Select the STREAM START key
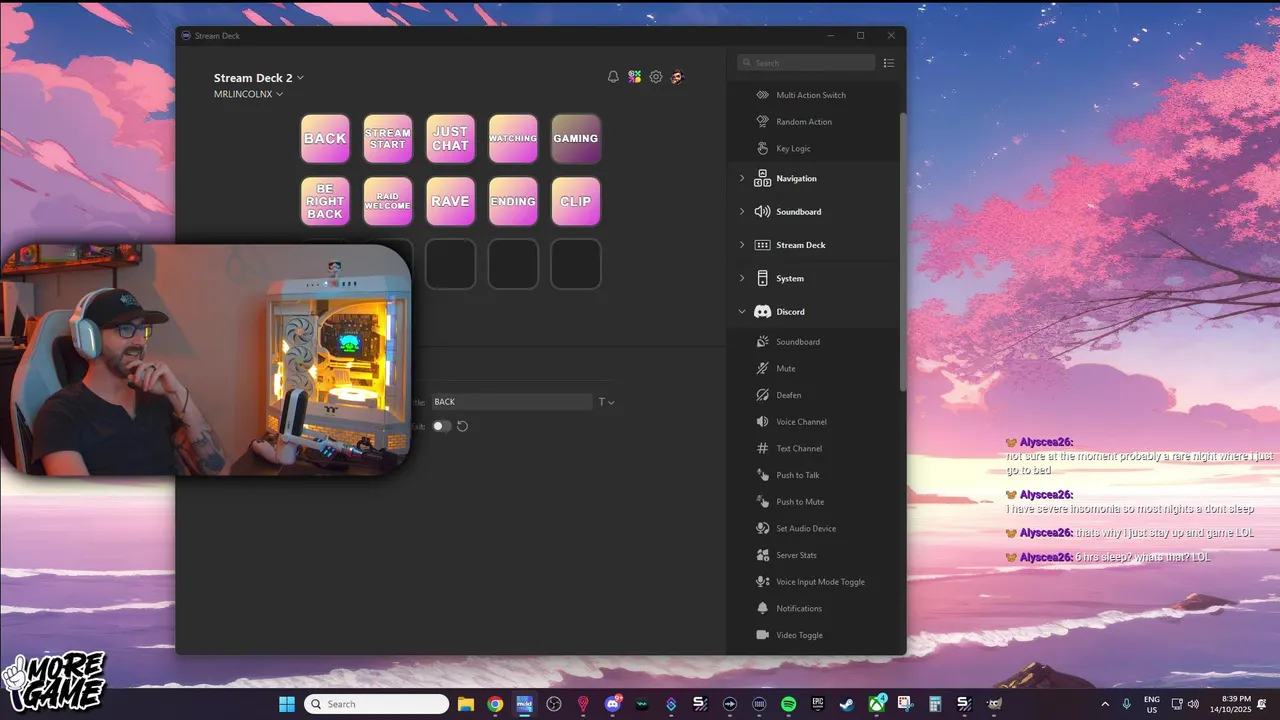The image size is (1280, 720). tap(388, 139)
